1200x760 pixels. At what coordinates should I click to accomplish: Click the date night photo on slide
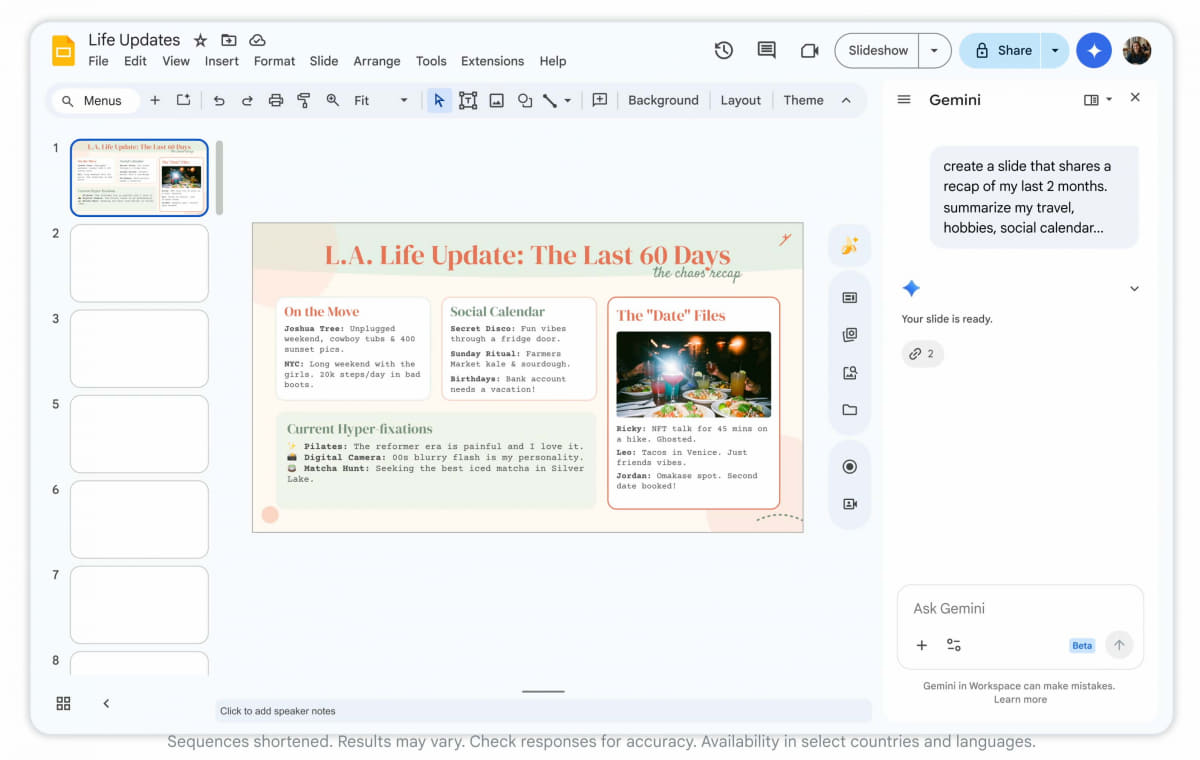point(693,374)
